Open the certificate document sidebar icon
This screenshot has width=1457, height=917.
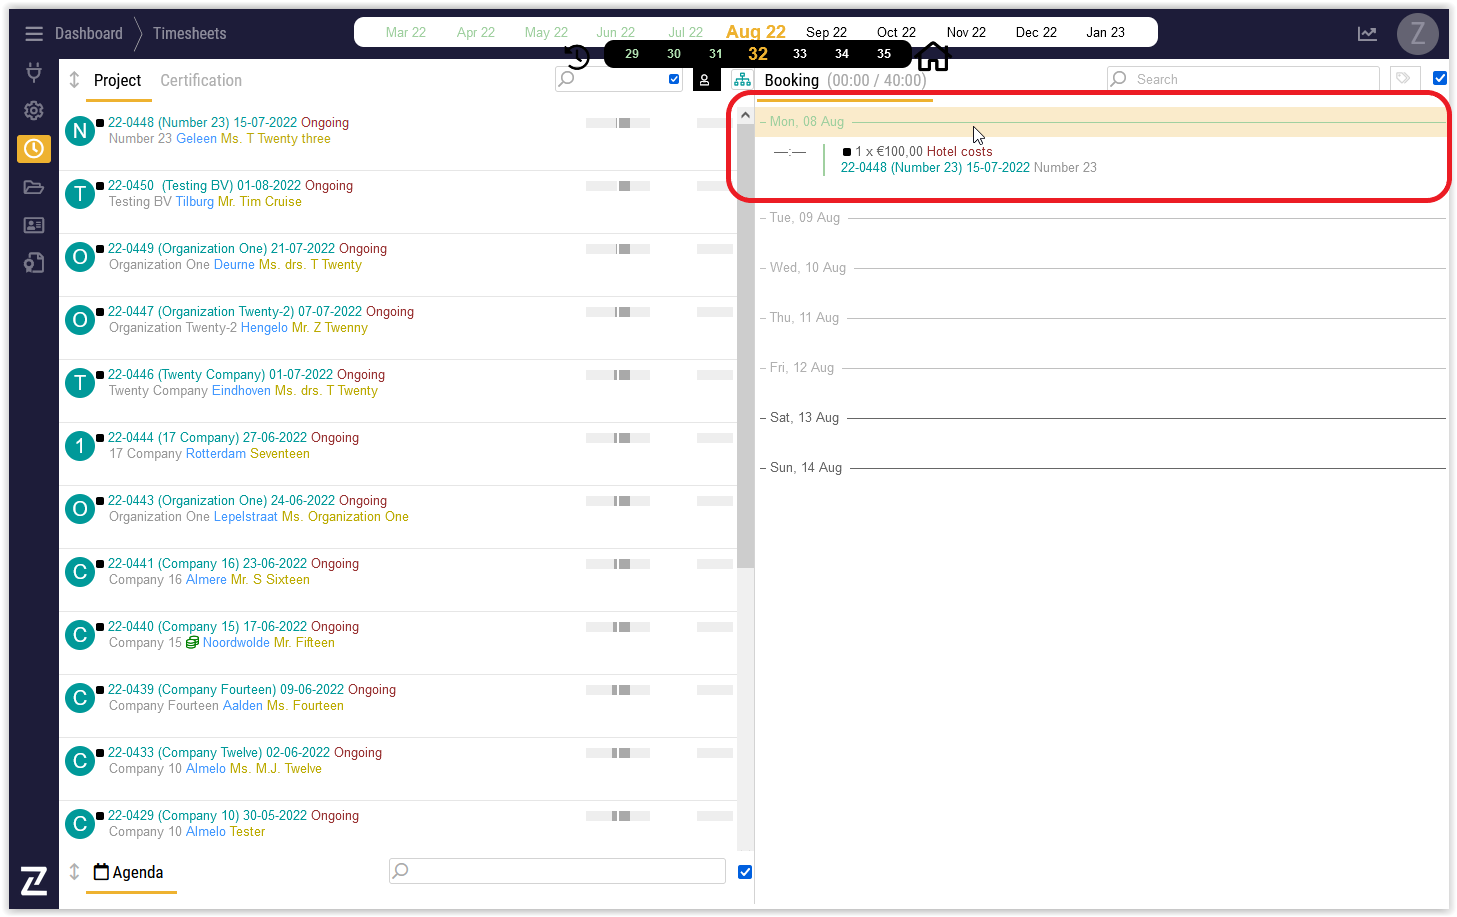[34, 263]
